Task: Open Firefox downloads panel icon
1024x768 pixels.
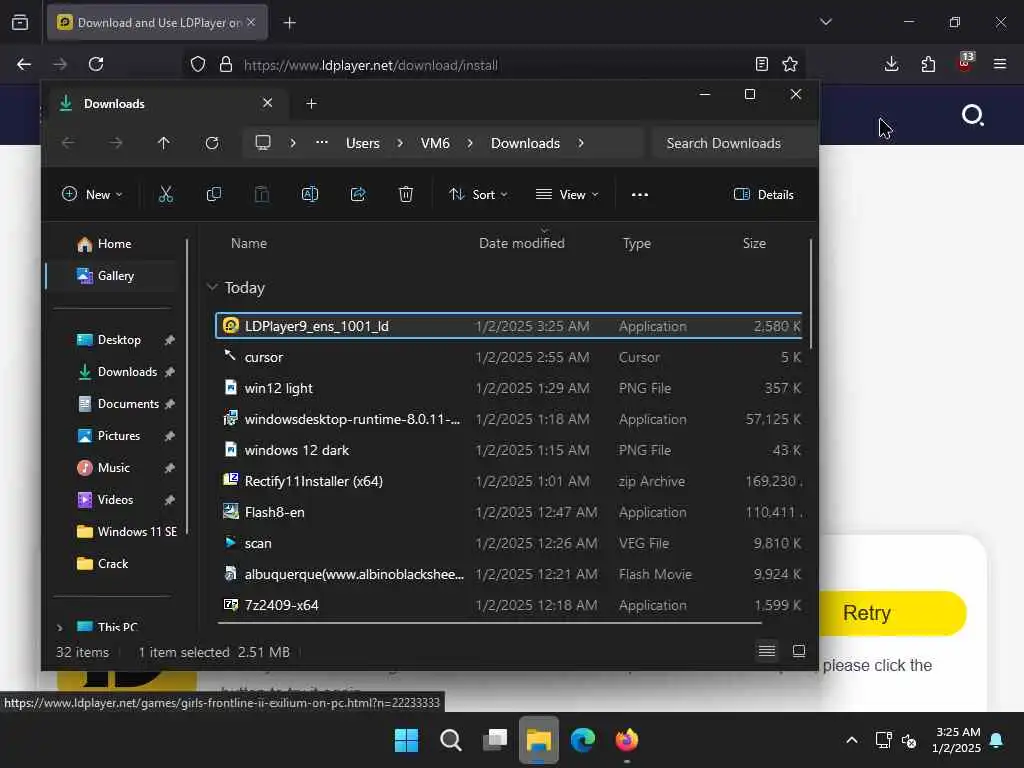Action: [891, 64]
